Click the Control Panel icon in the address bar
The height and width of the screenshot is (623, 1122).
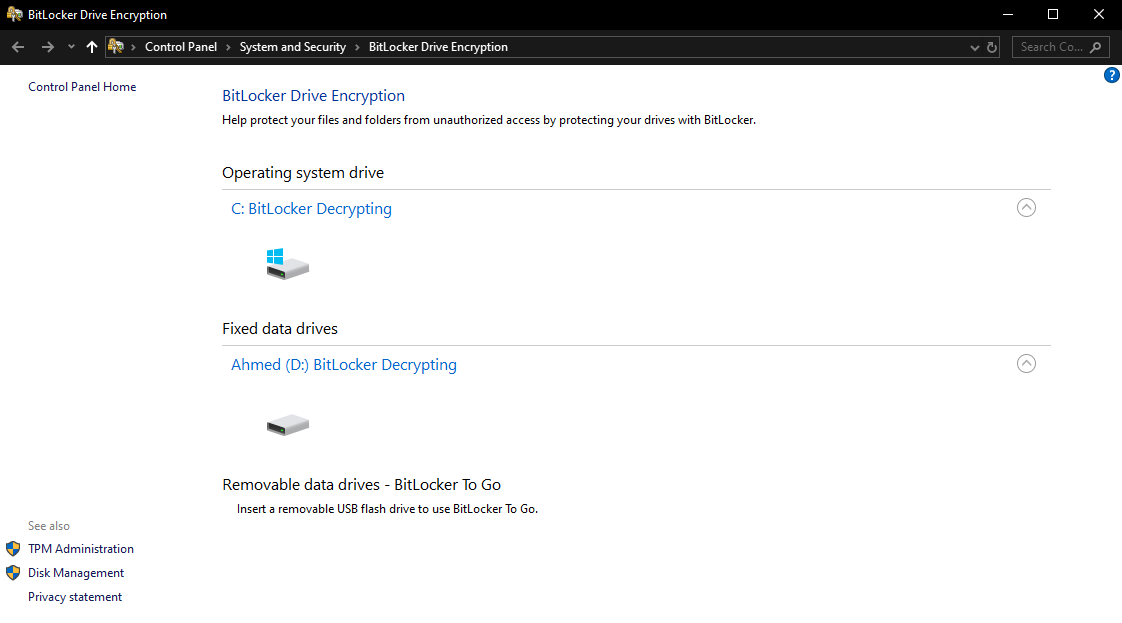pos(115,46)
